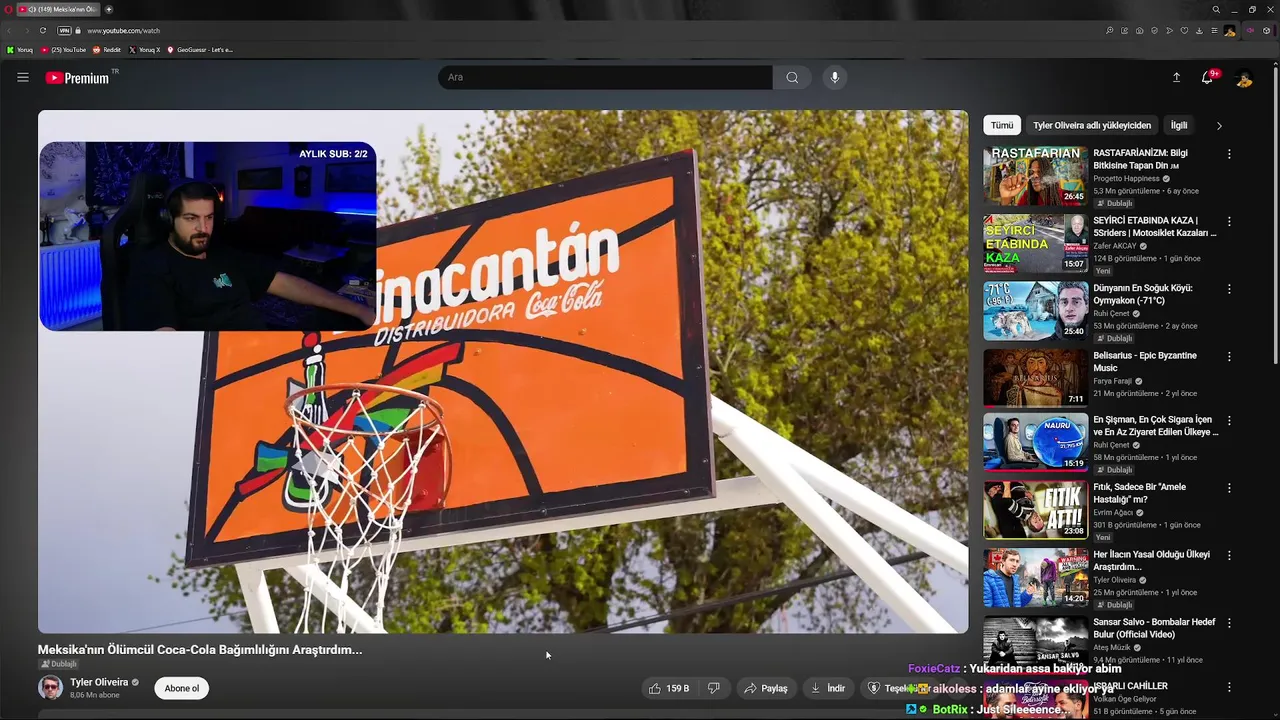Open options for Sansar Salvo video
Image resolution: width=1280 pixels, height=720 pixels.
coord(1229,623)
